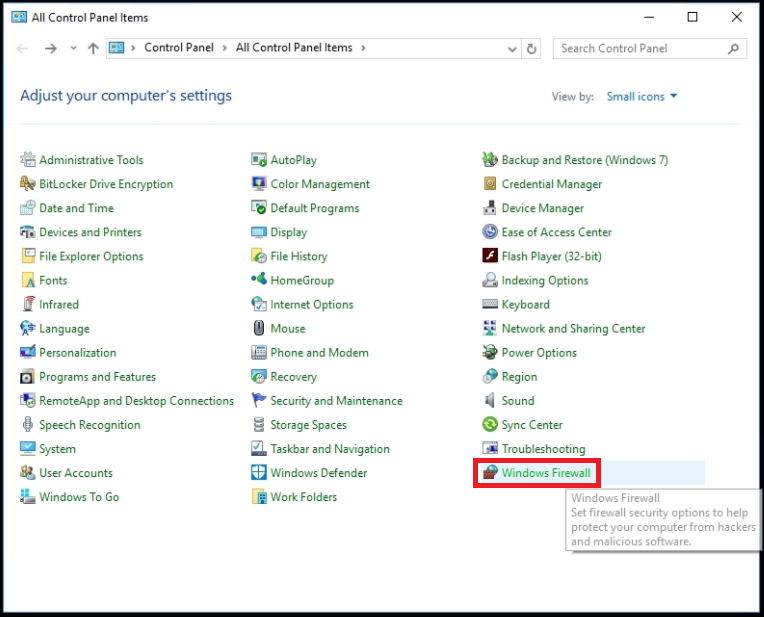
Task: Go up one folder level
Action: coord(93,48)
